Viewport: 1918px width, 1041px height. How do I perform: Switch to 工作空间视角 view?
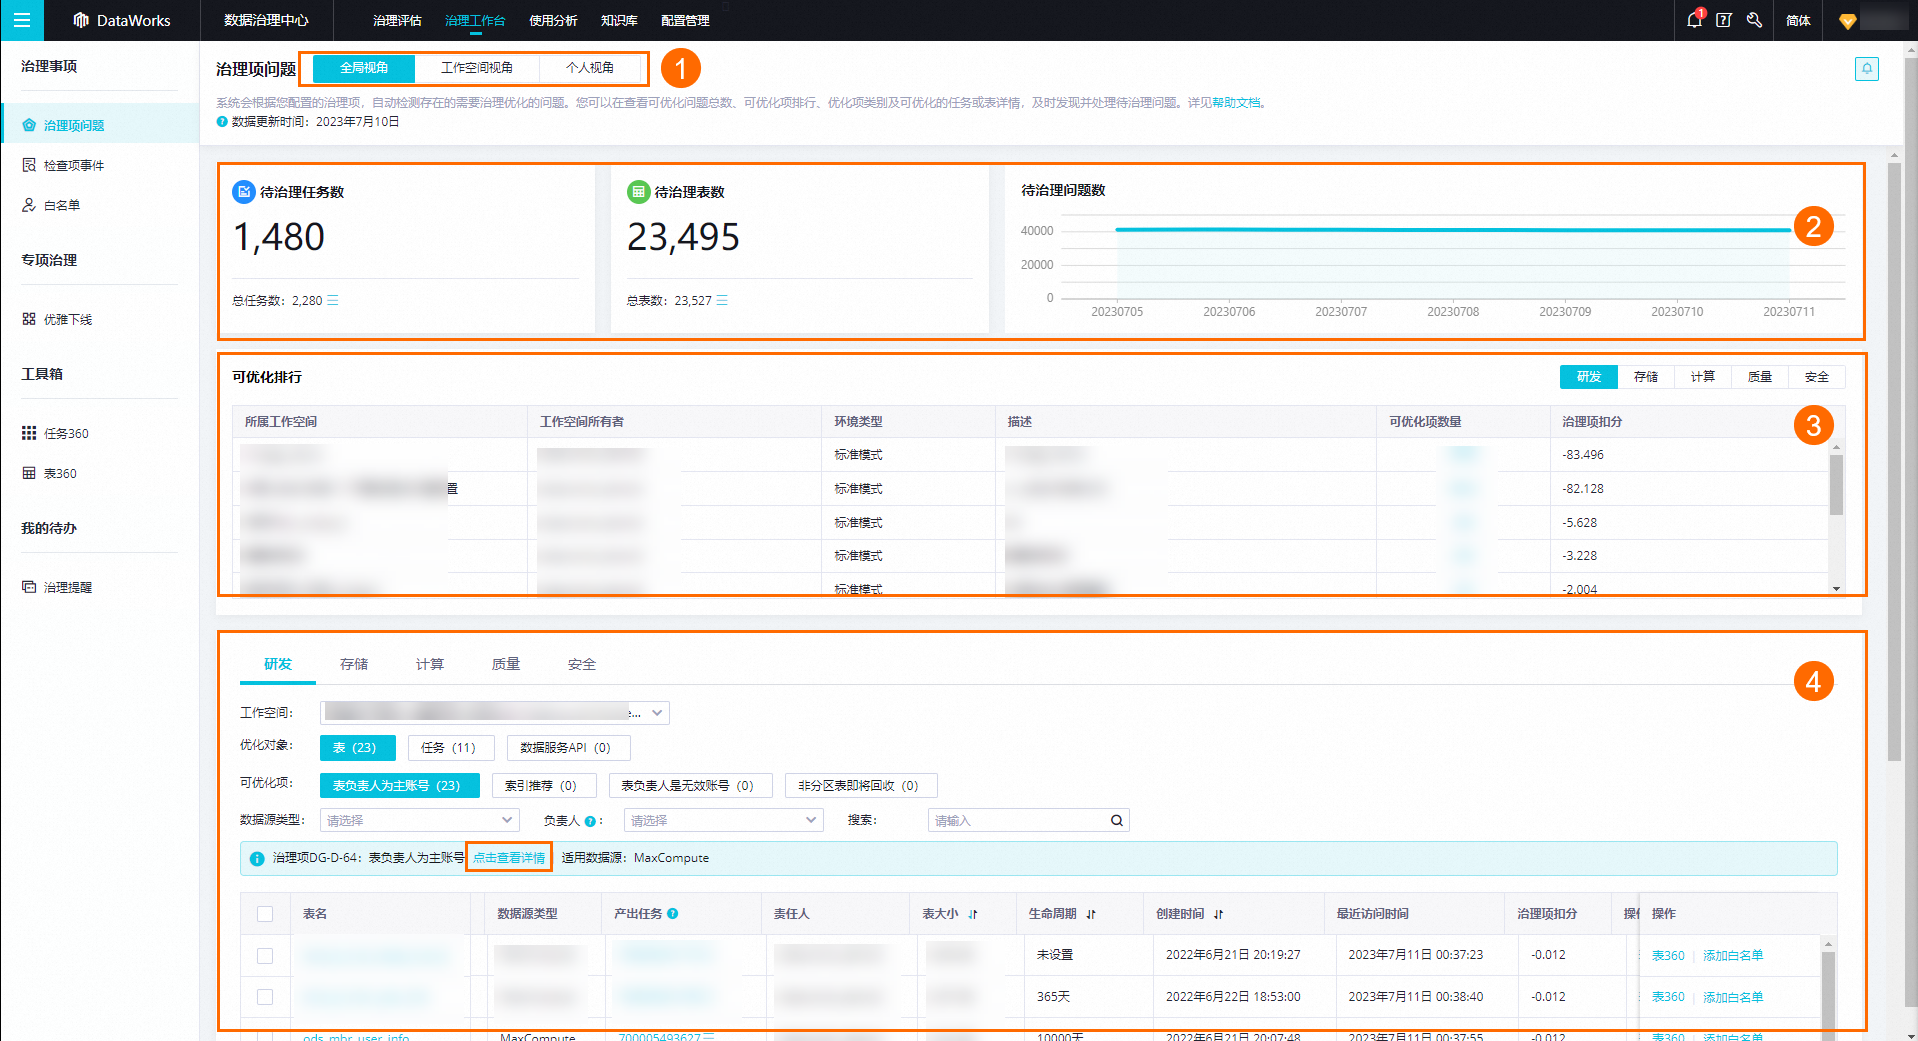pyautogui.click(x=477, y=68)
